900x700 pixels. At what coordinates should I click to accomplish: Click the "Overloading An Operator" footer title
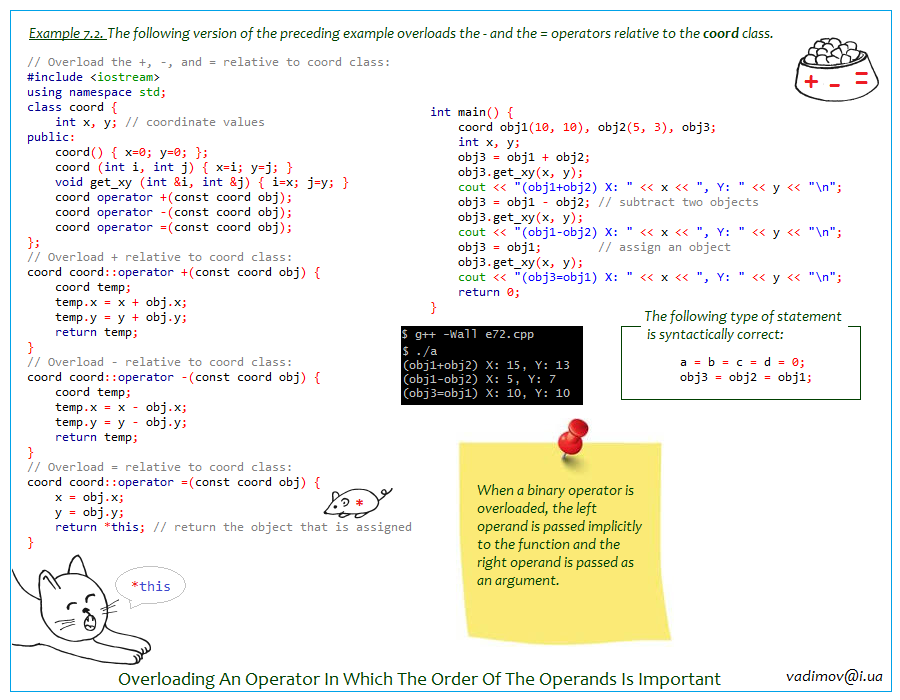coord(419,679)
